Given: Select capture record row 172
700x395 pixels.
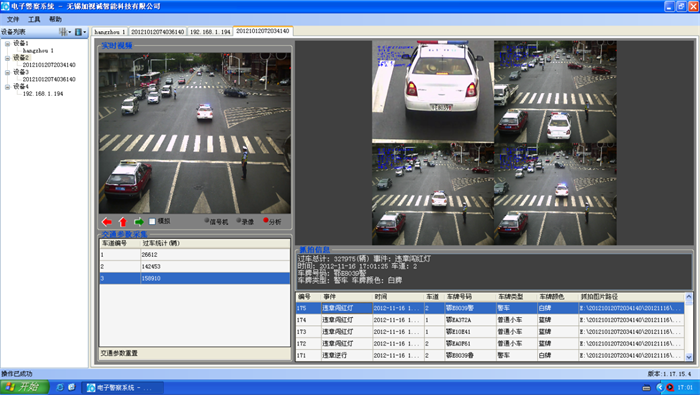Looking at the screenshot, I should (490, 344).
